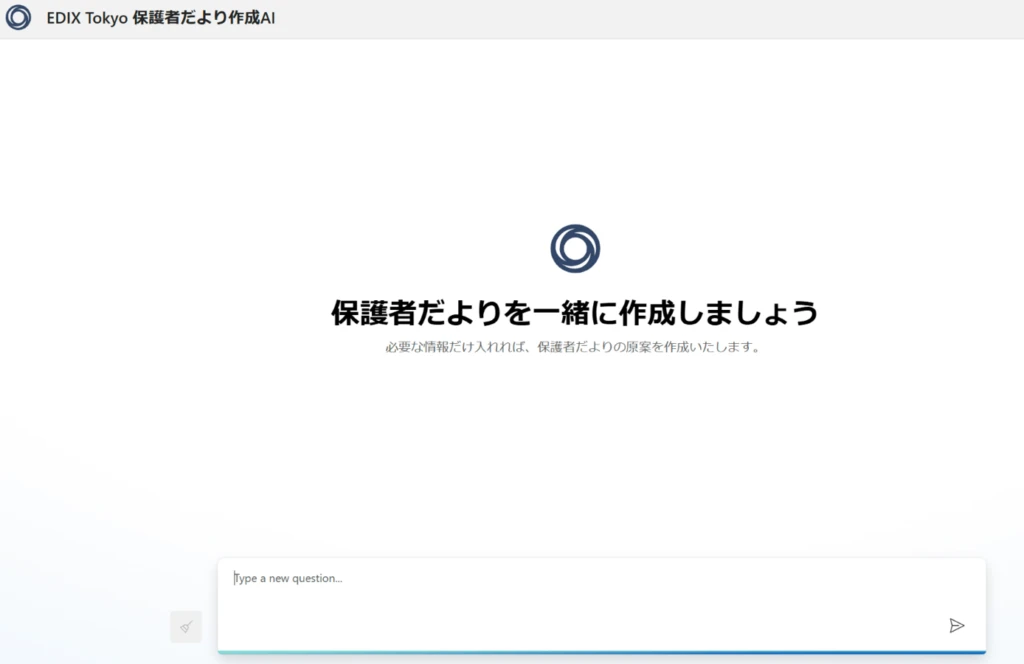Activate the send control at the input's right edge
This screenshot has height=664, width=1024.
pyautogui.click(x=957, y=625)
